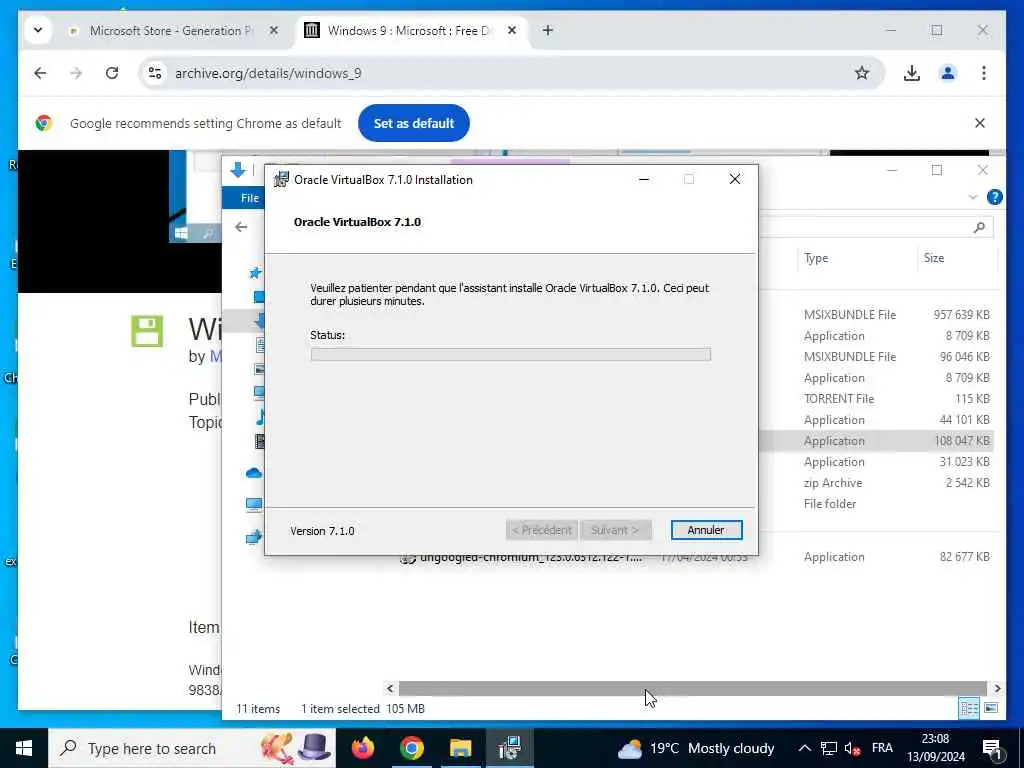The width and height of the screenshot is (1024, 768).
Task: Open the taskbar clock and date
Action: tap(935, 748)
